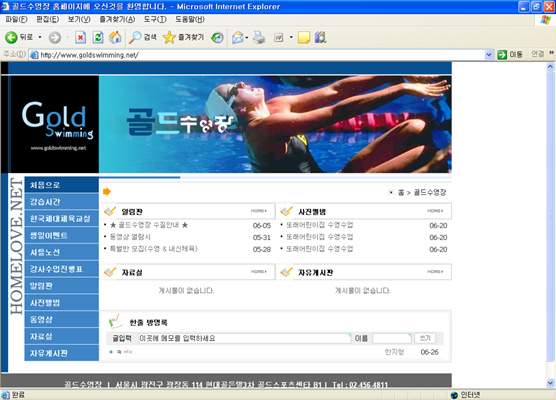Click the 이동 go button label
Screen dimensions: 556x400
(516, 55)
